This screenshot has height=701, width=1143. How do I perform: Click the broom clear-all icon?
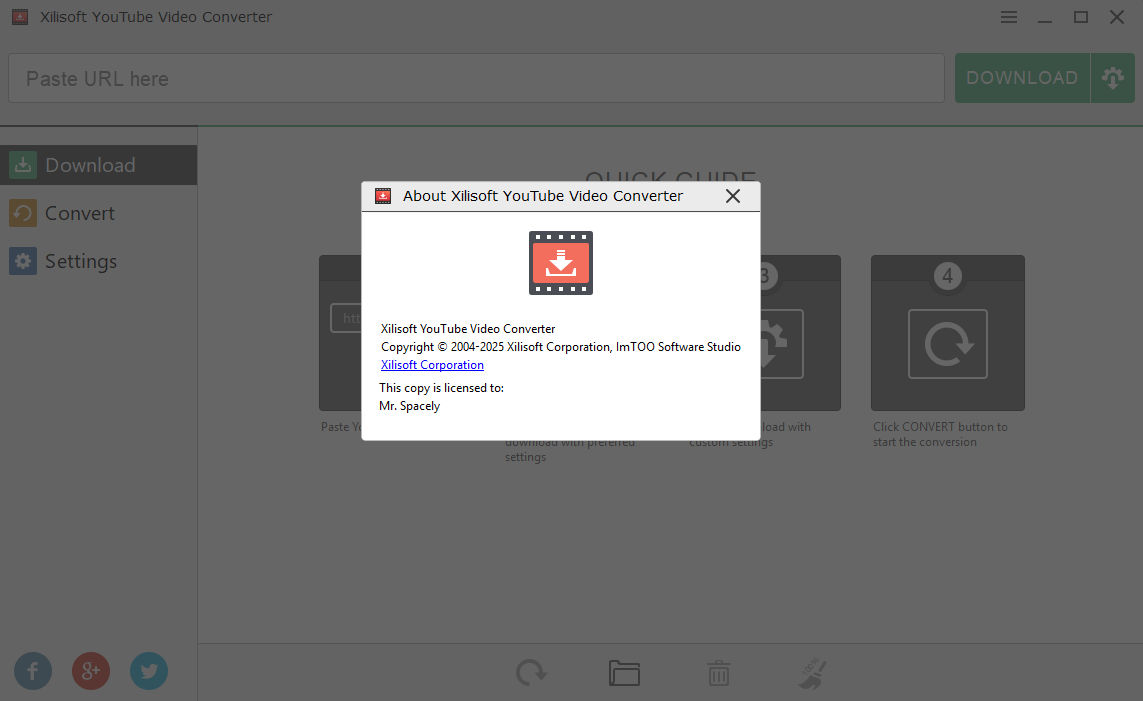(813, 673)
